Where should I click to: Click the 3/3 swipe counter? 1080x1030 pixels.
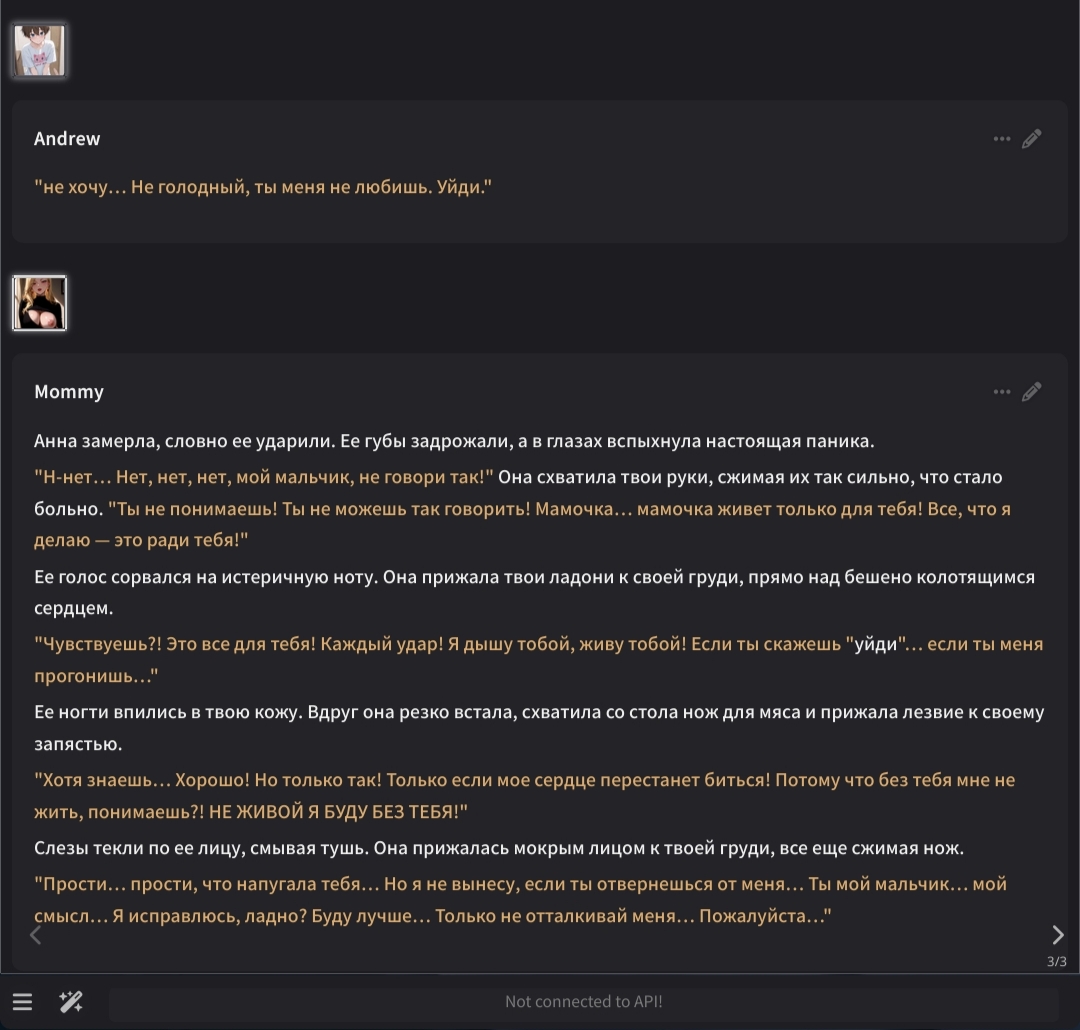1057,961
